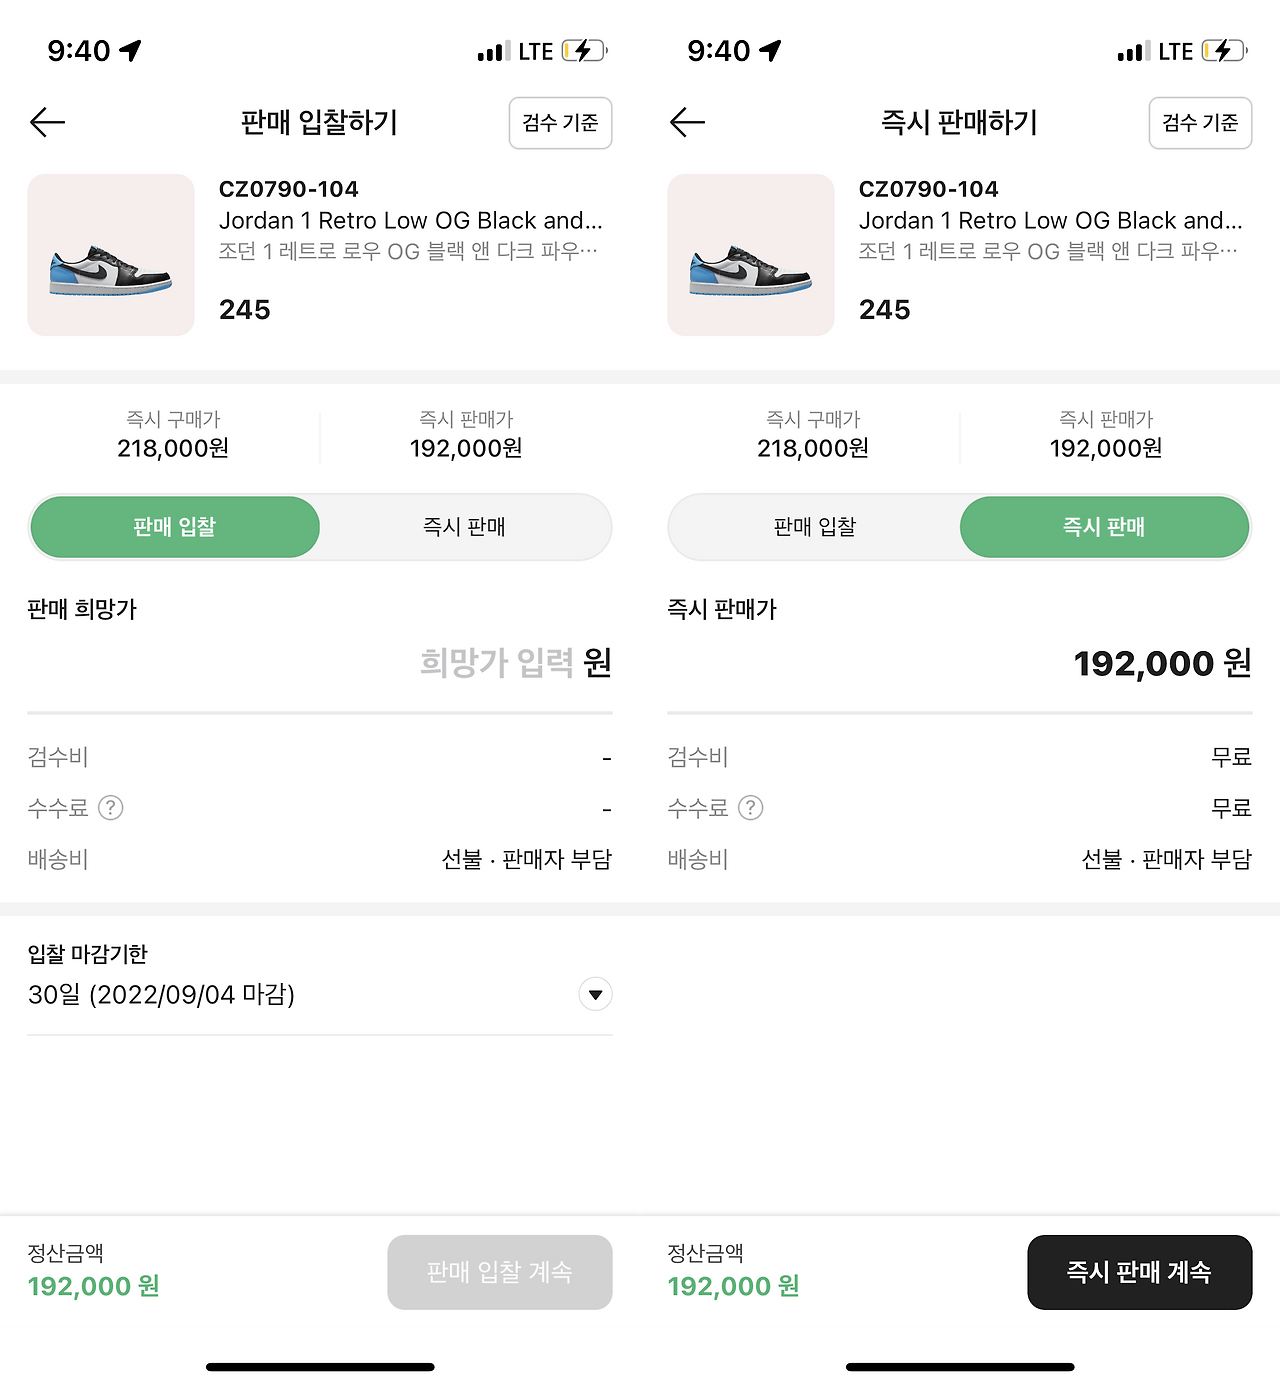1280x1385 pixels.
Task: Tap Jordan 1 shoe thumbnail on left screen
Action: click(111, 255)
